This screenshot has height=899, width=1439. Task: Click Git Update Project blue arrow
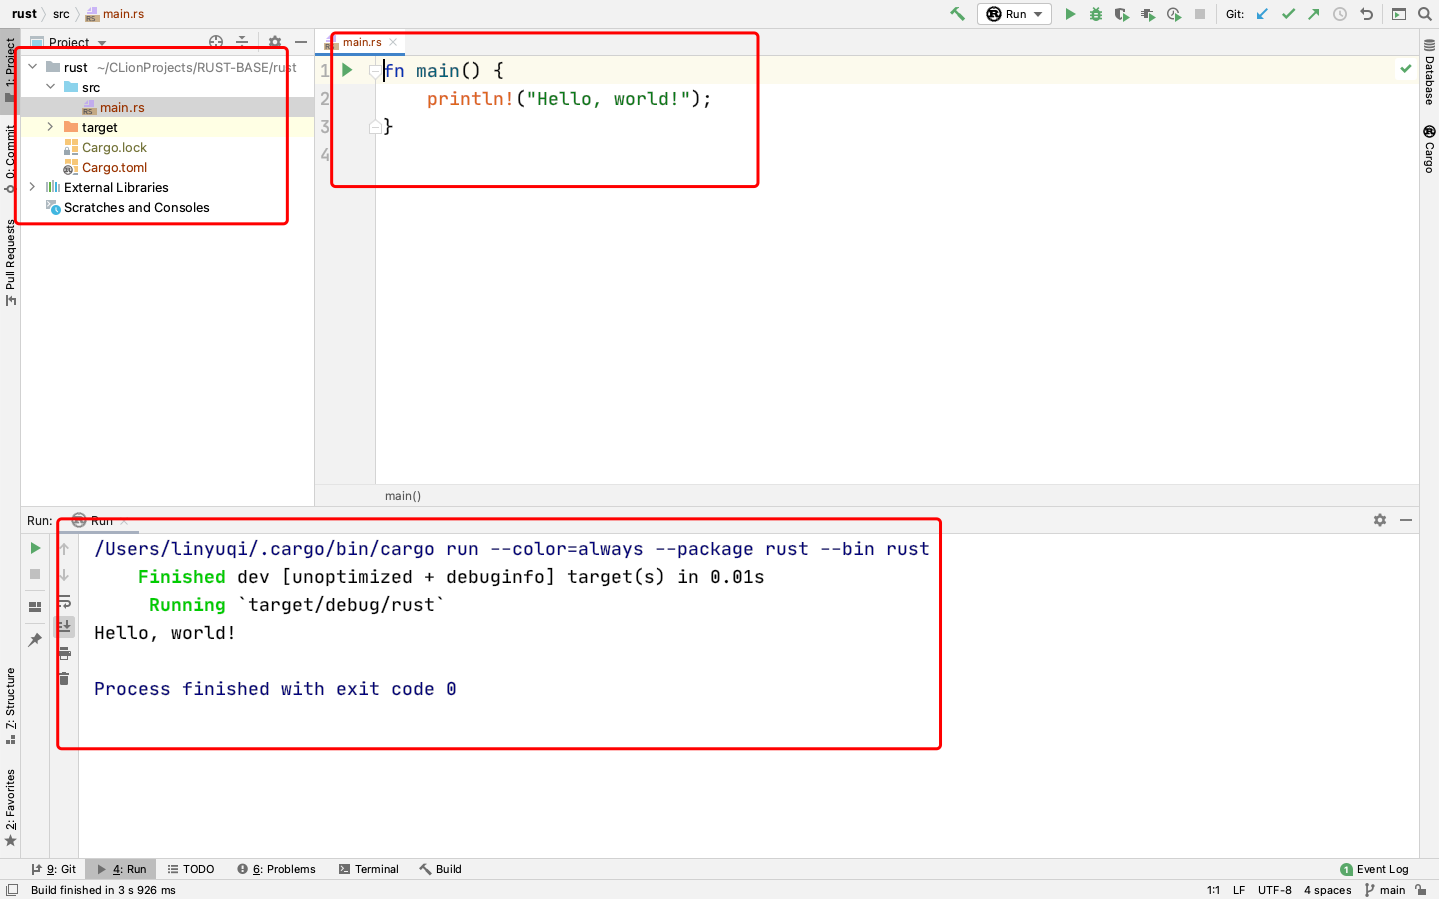[1262, 14]
